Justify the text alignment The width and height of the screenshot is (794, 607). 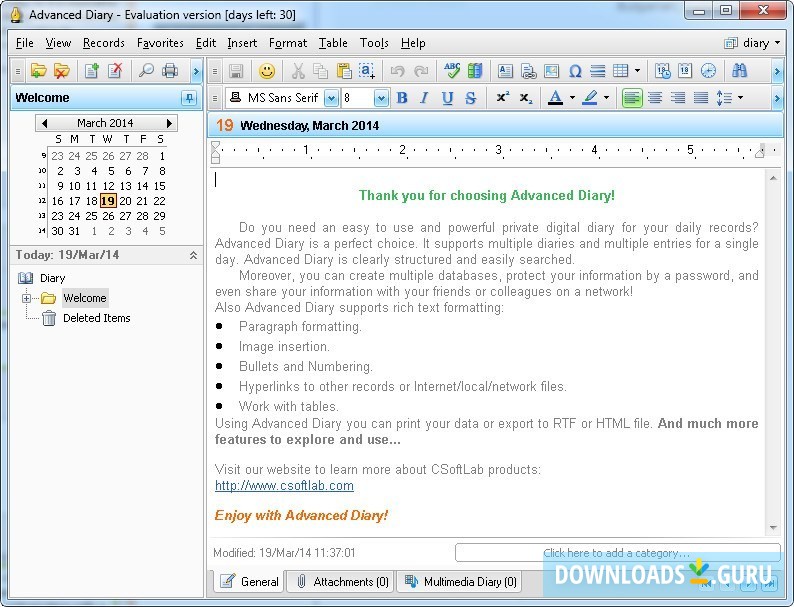701,98
